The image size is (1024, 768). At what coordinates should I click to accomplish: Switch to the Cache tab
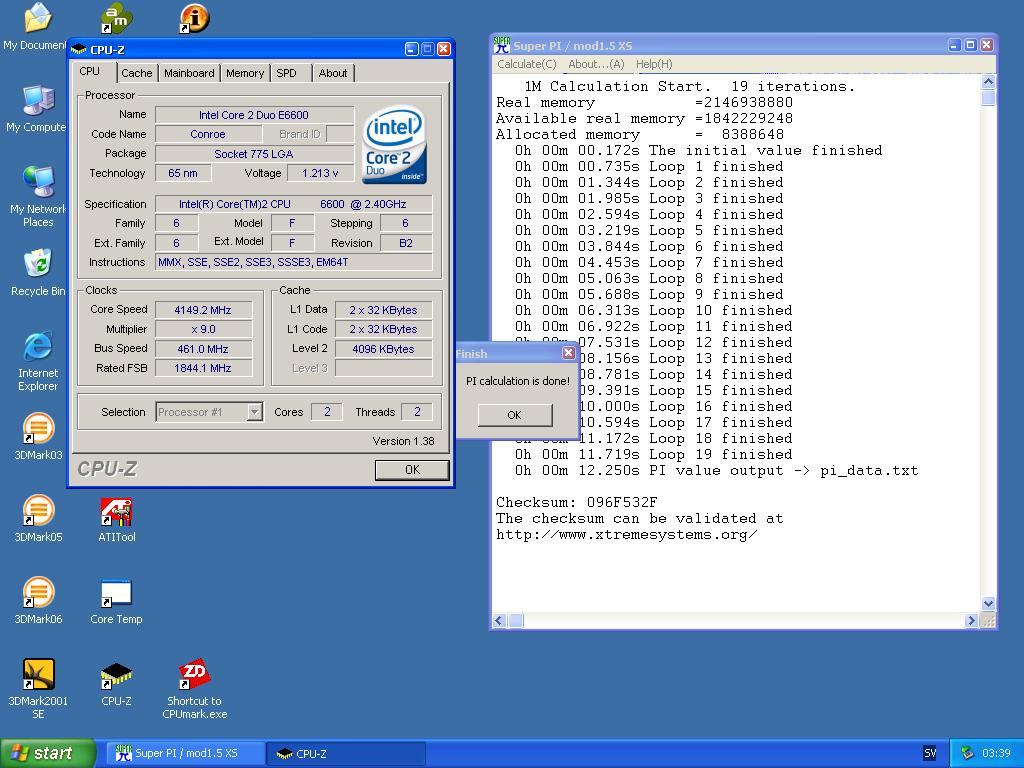coord(136,73)
